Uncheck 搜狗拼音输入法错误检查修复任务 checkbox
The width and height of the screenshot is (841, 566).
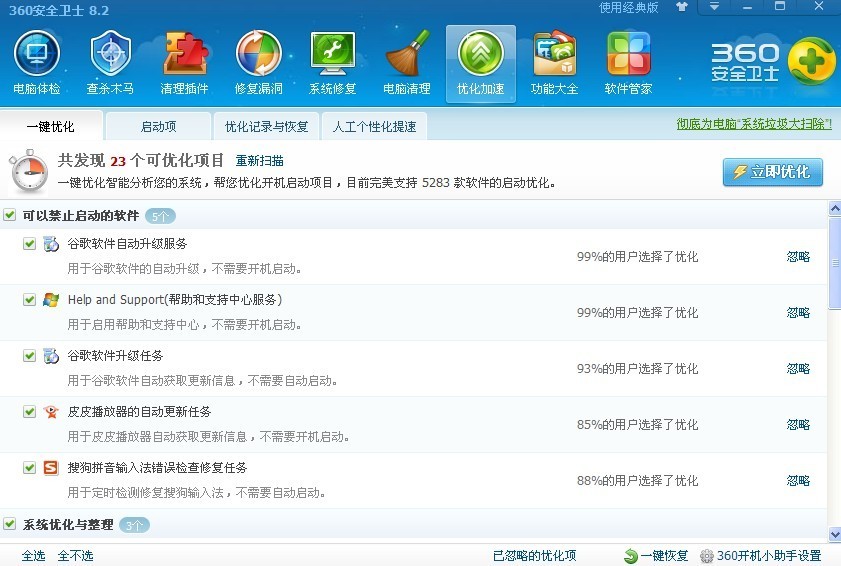coord(29,467)
